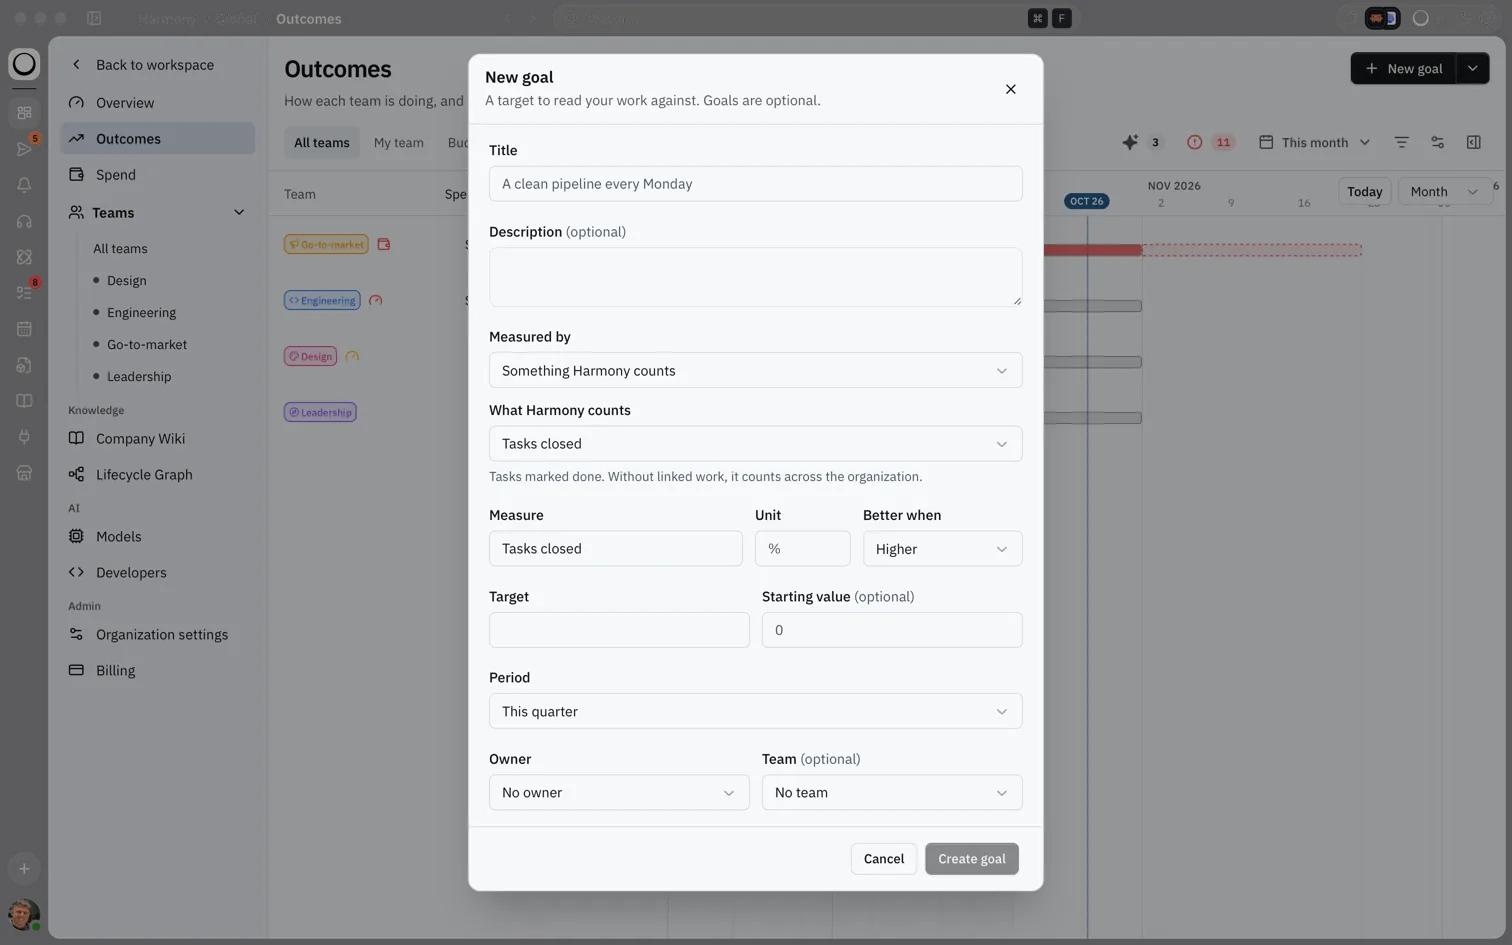Switch to the My team tab
Image resolution: width=1512 pixels, height=945 pixels.
click(x=399, y=143)
